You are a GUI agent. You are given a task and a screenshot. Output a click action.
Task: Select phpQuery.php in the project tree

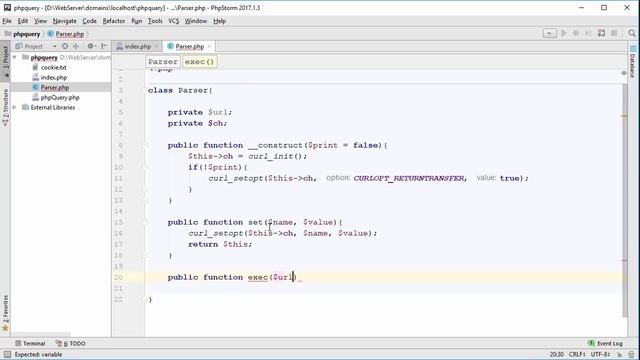click(60, 98)
